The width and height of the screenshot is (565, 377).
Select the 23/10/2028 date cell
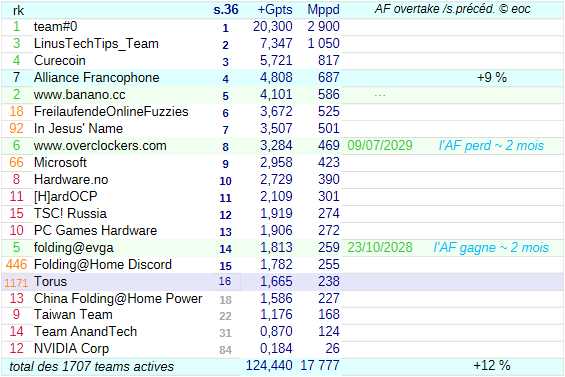(380, 248)
